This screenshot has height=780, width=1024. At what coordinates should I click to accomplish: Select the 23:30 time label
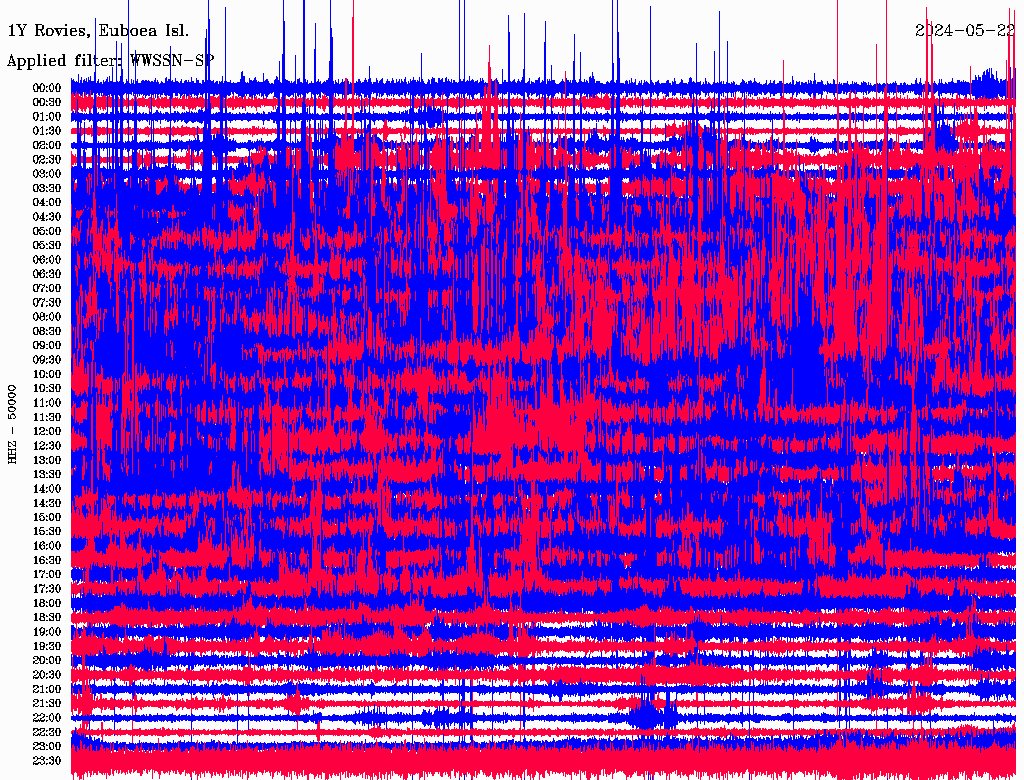click(47, 761)
